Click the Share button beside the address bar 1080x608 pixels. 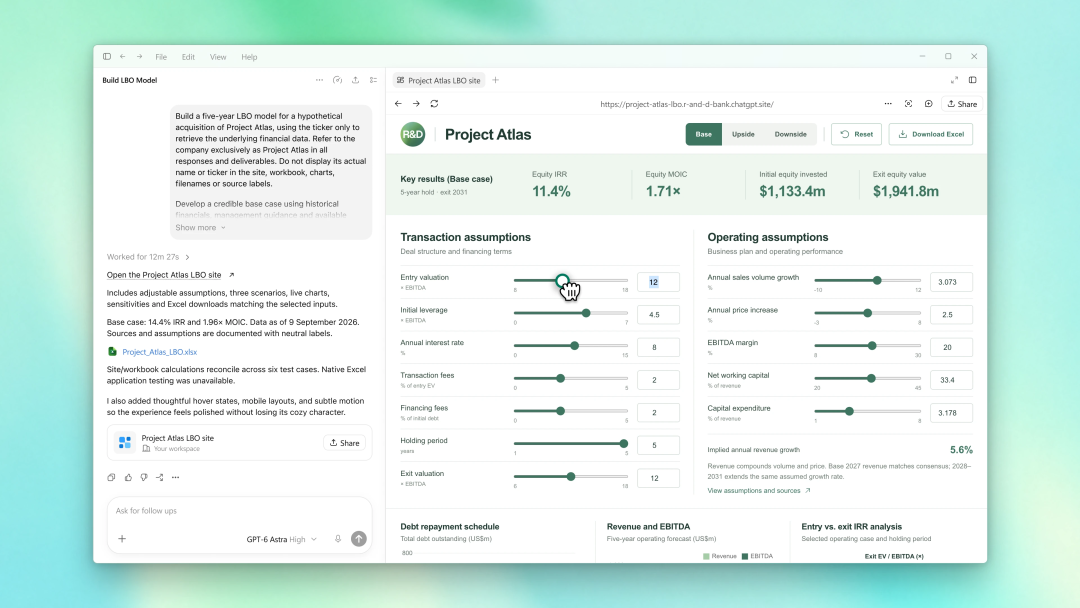[x=962, y=104]
